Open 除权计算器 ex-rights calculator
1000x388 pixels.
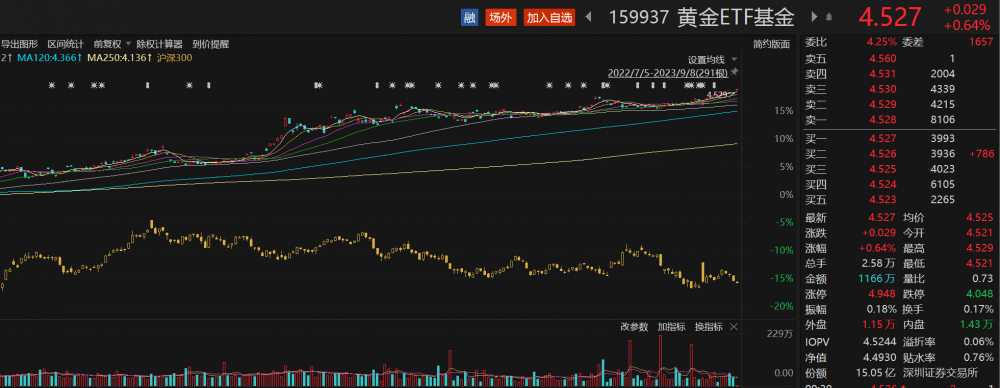(x=159, y=44)
